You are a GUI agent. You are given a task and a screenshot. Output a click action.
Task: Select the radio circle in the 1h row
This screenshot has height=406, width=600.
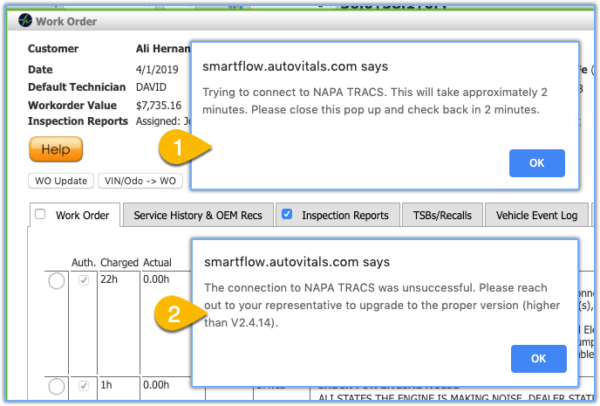[x=56, y=386]
